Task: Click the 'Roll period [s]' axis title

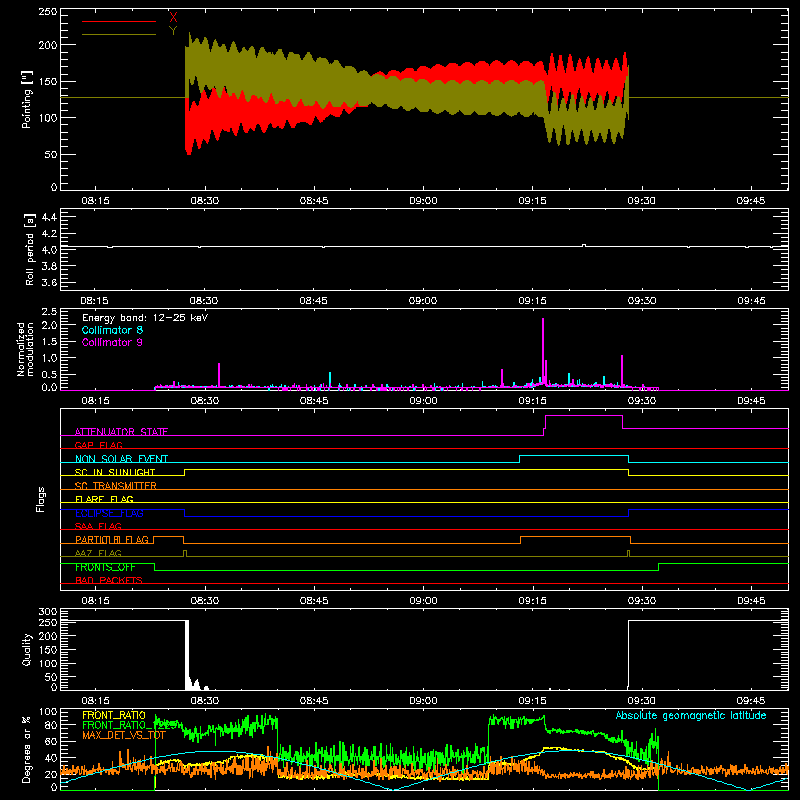Action: click(x=30, y=249)
